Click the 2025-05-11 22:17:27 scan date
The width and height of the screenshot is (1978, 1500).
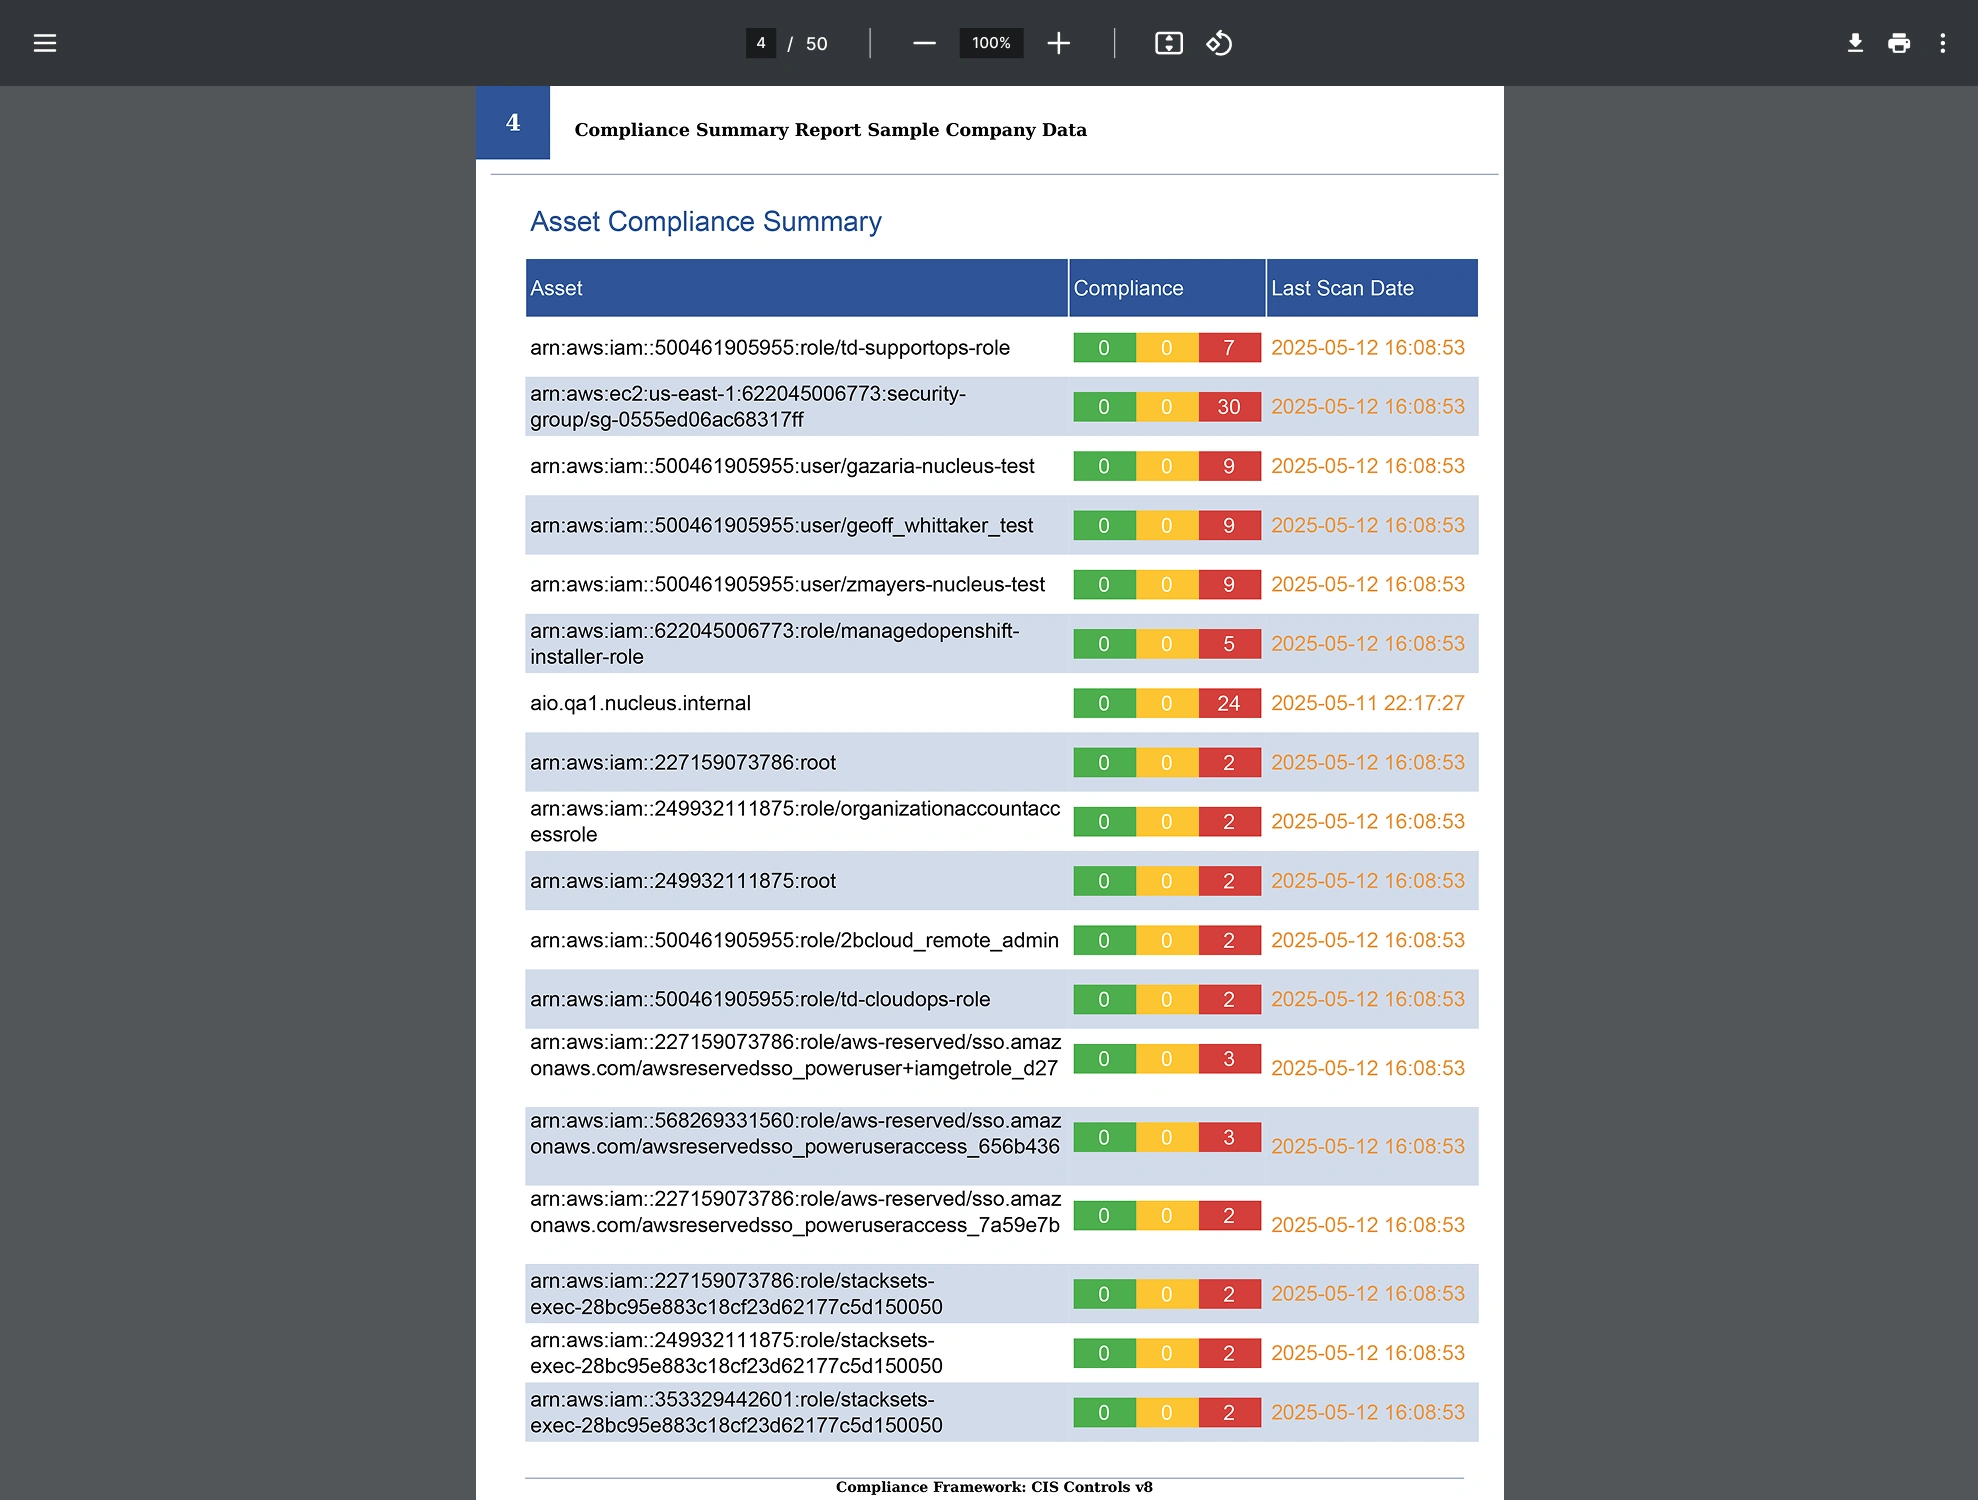pyautogui.click(x=1367, y=703)
